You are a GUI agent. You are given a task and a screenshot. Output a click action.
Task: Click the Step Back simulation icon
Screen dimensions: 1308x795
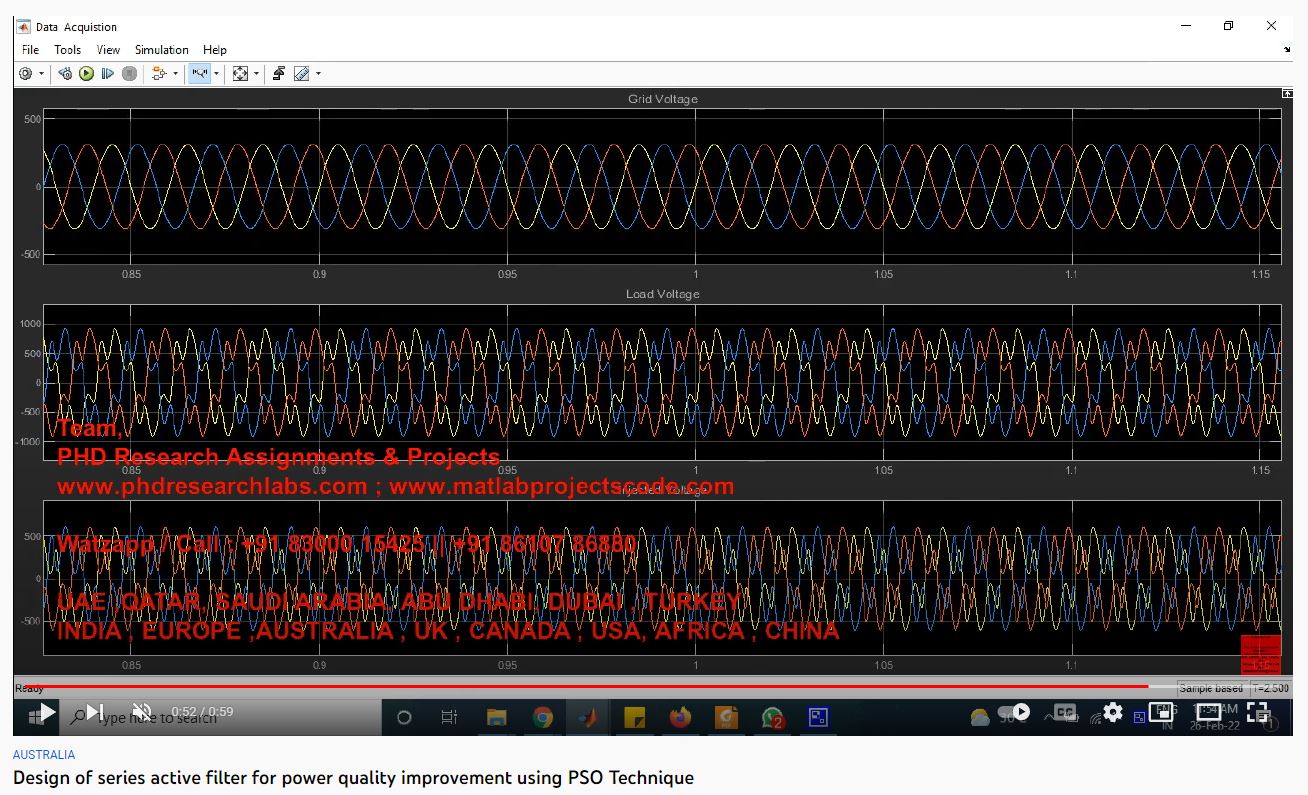coord(65,74)
